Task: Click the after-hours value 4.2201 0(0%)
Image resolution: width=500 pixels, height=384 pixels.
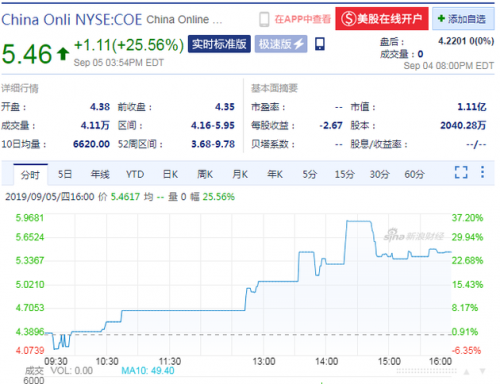Action: pos(466,41)
